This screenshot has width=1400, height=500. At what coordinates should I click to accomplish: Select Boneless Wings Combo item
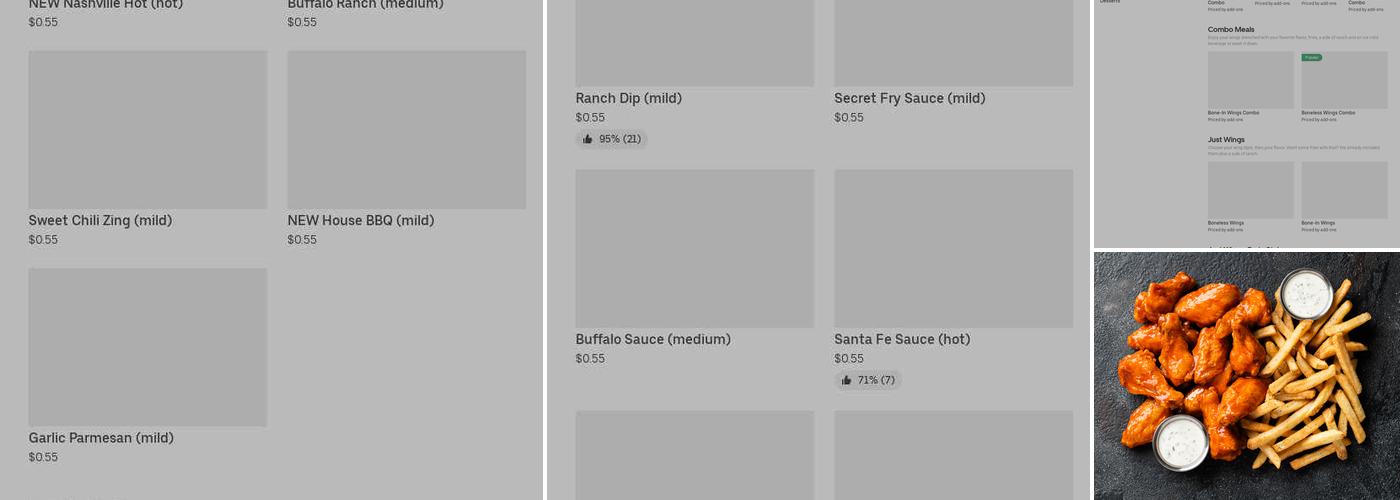(1344, 87)
